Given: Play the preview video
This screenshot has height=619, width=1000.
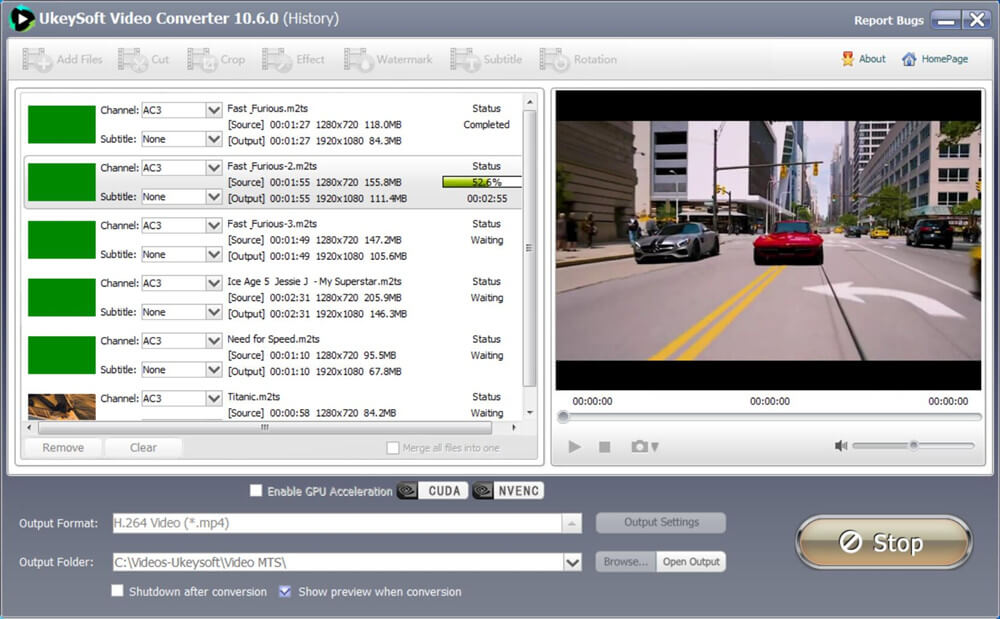Looking at the screenshot, I should [x=575, y=447].
